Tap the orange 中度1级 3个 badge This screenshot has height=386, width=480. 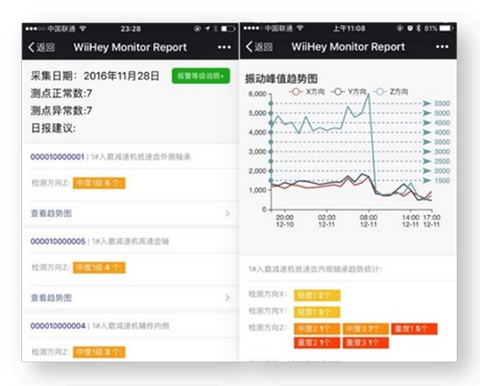pyautogui.click(x=99, y=352)
